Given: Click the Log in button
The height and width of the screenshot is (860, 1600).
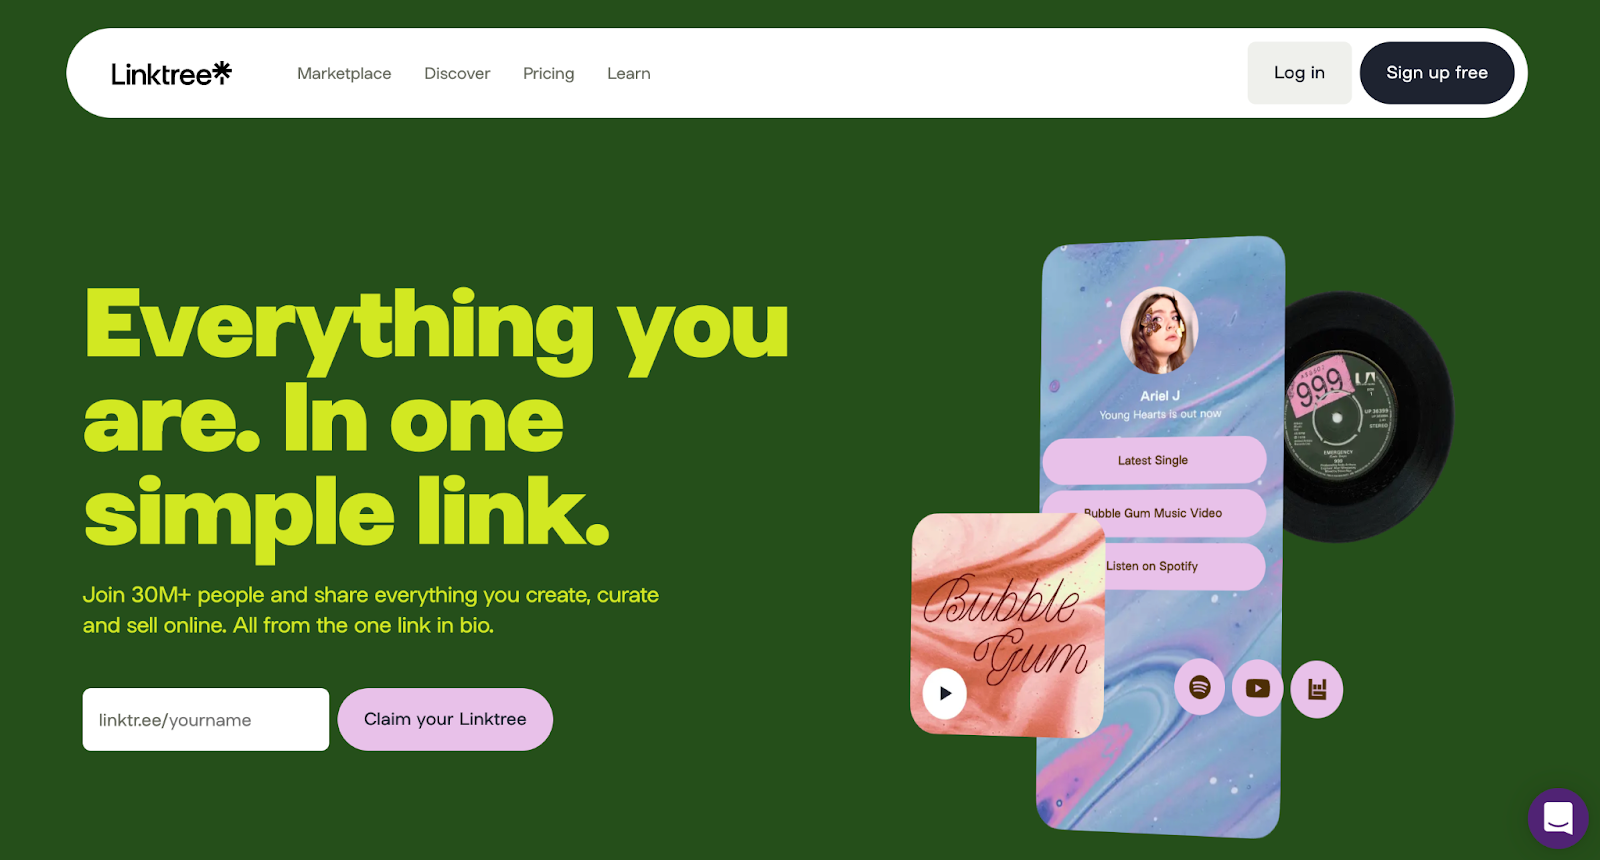Looking at the screenshot, I should coord(1299,73).
